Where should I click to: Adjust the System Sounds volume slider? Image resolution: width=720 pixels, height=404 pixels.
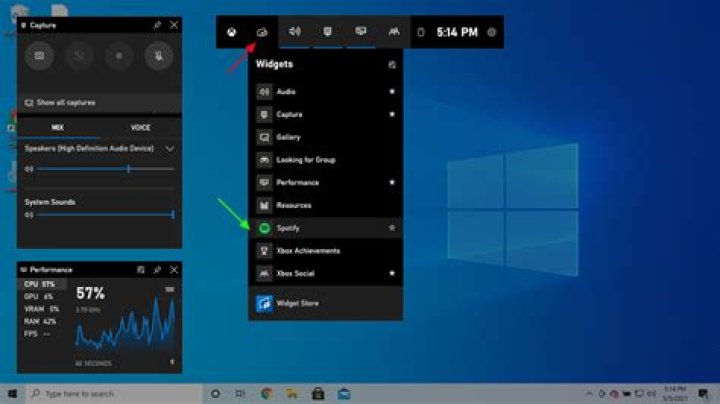pos(106,214)
